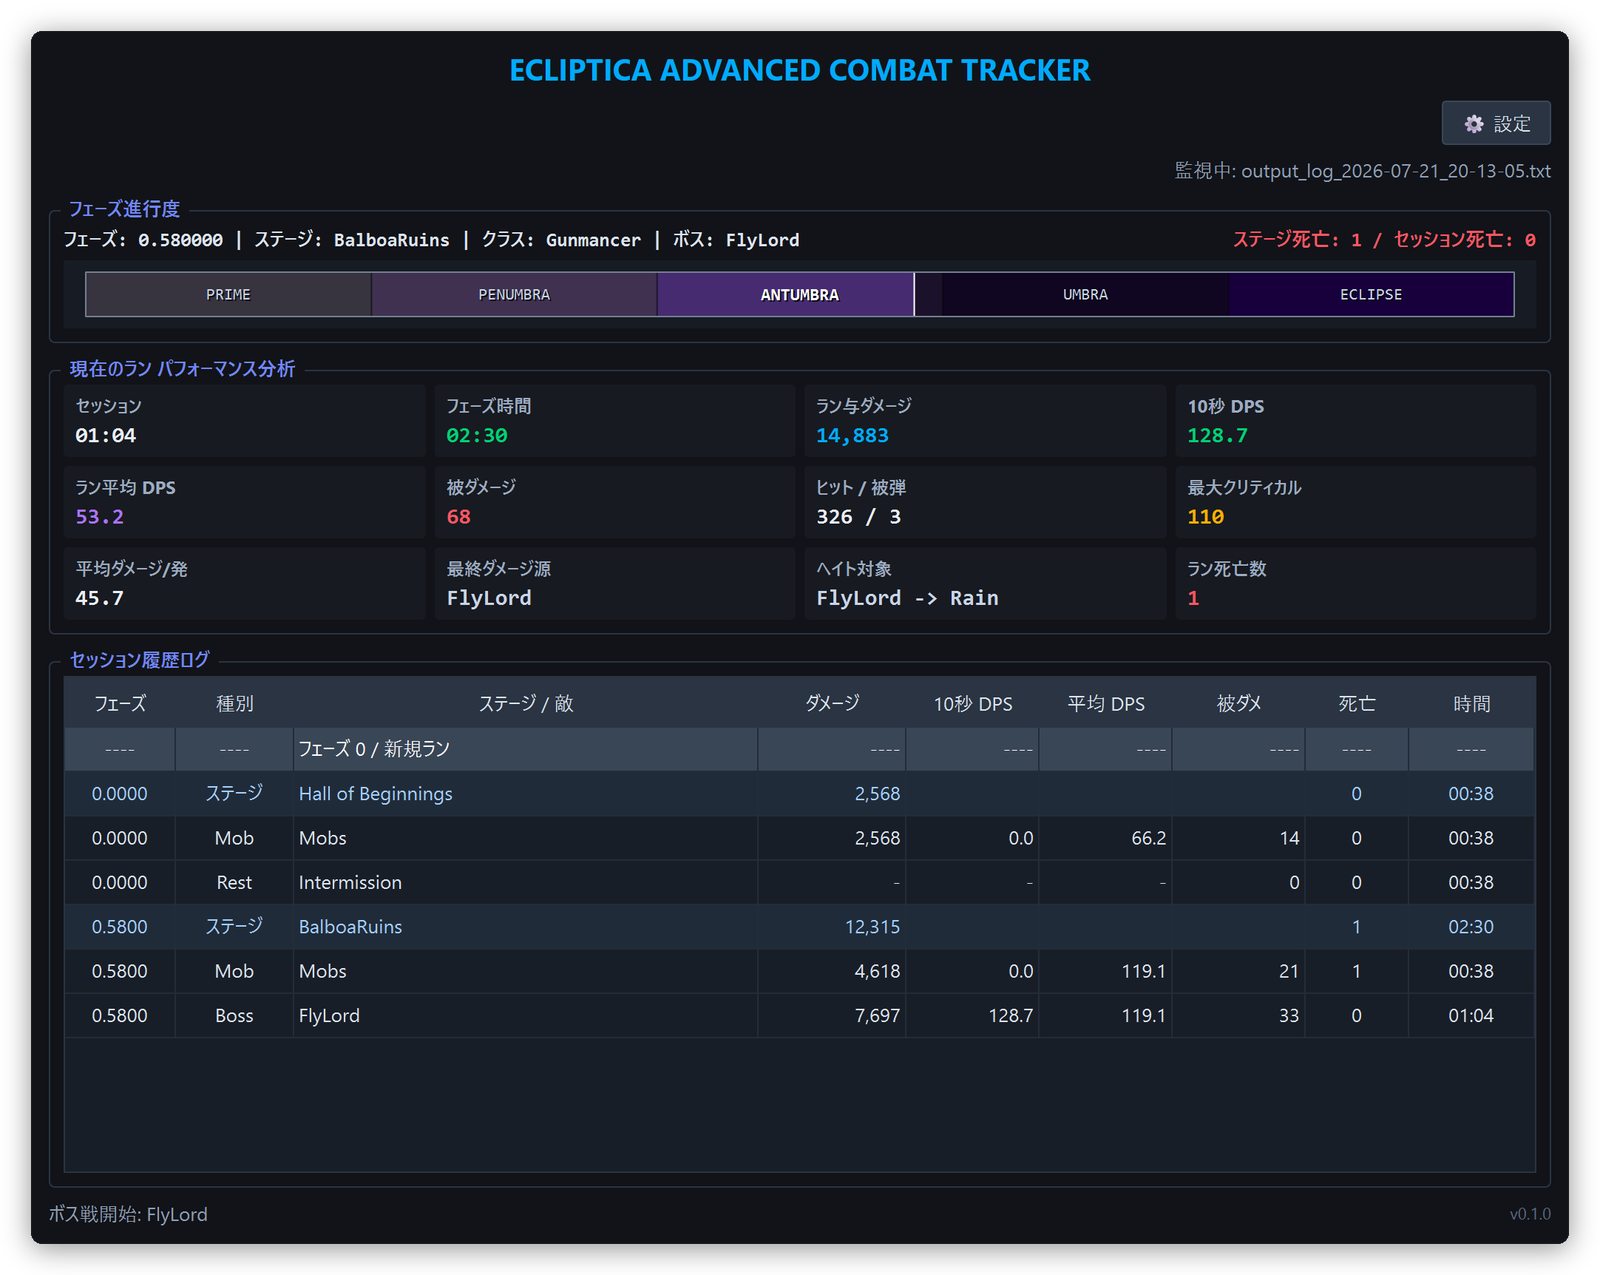Click the 平均 DPS column header
Image resolution: width=1600 pixels, height=1275 pixels.
[x=1106, y=704]
